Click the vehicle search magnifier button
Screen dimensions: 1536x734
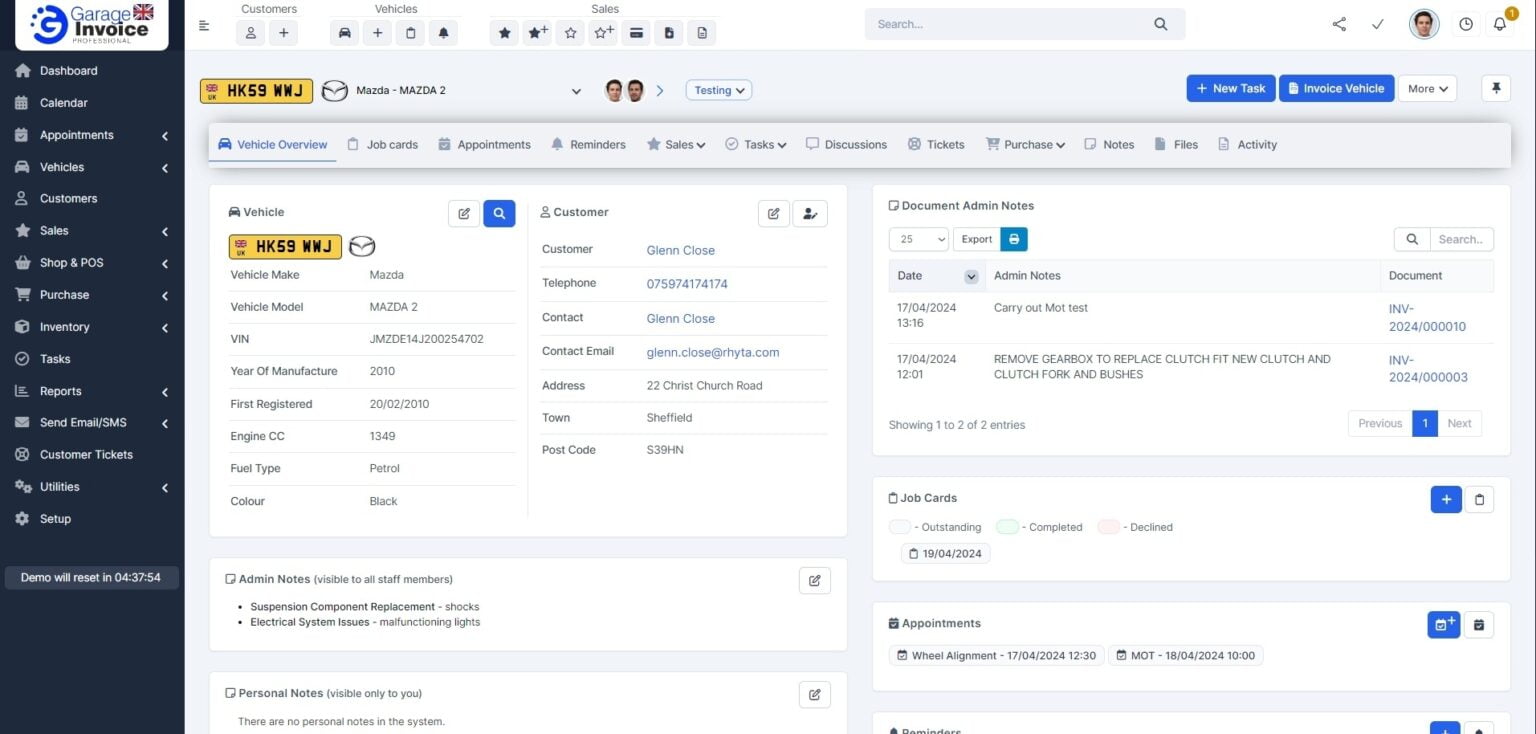[x=499, y=213]
